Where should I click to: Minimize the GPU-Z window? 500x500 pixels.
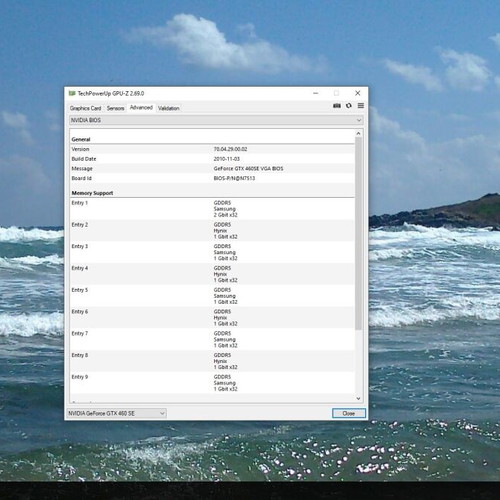click(x=316, y=93)
